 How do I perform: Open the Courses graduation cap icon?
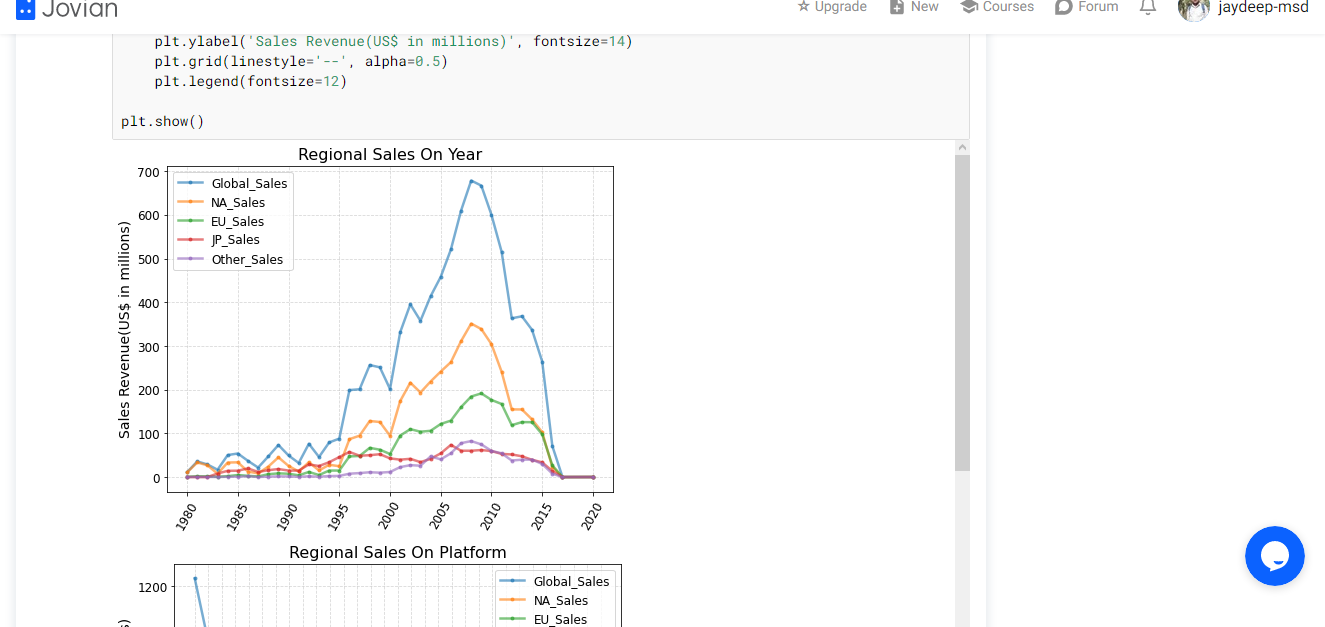[x=968, y=6]
